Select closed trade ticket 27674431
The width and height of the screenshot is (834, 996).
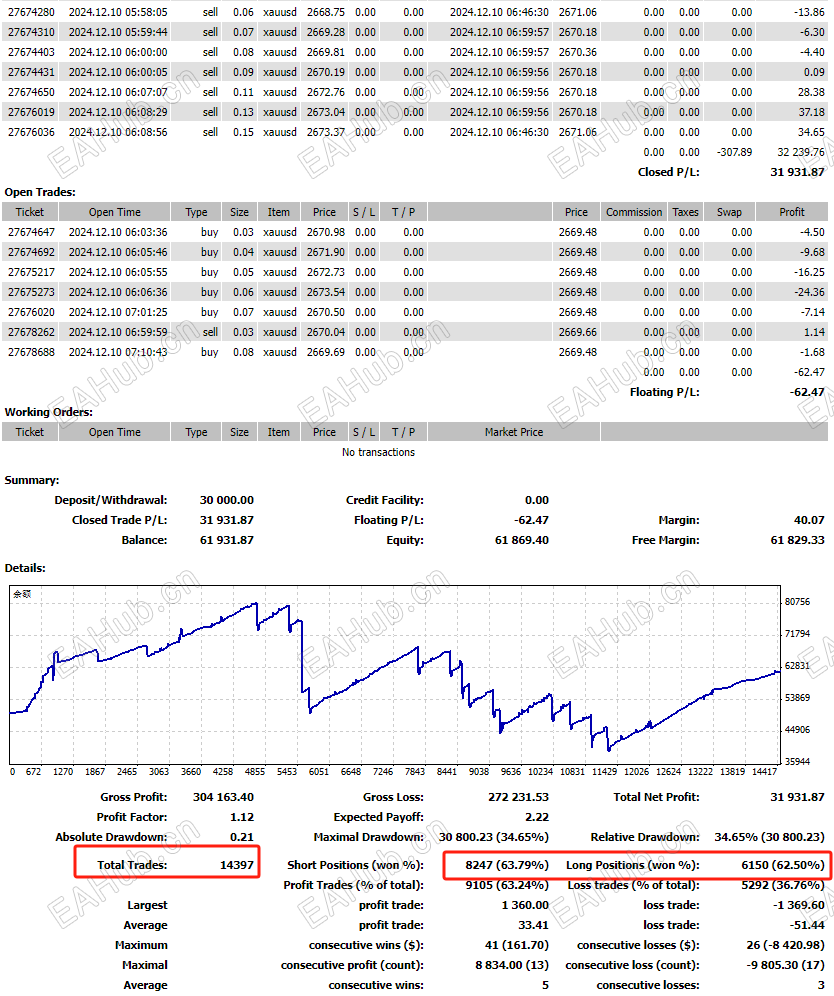[x=31, y=72]
